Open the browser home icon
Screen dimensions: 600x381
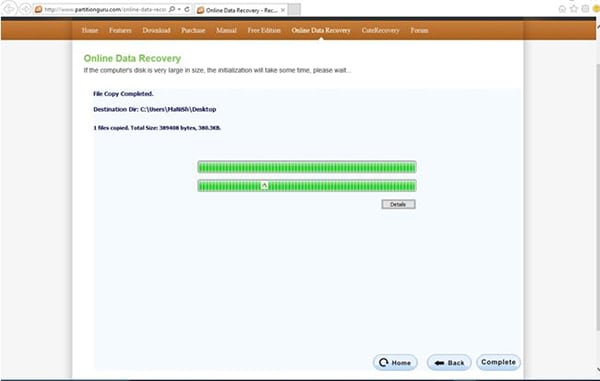(562, 9)
